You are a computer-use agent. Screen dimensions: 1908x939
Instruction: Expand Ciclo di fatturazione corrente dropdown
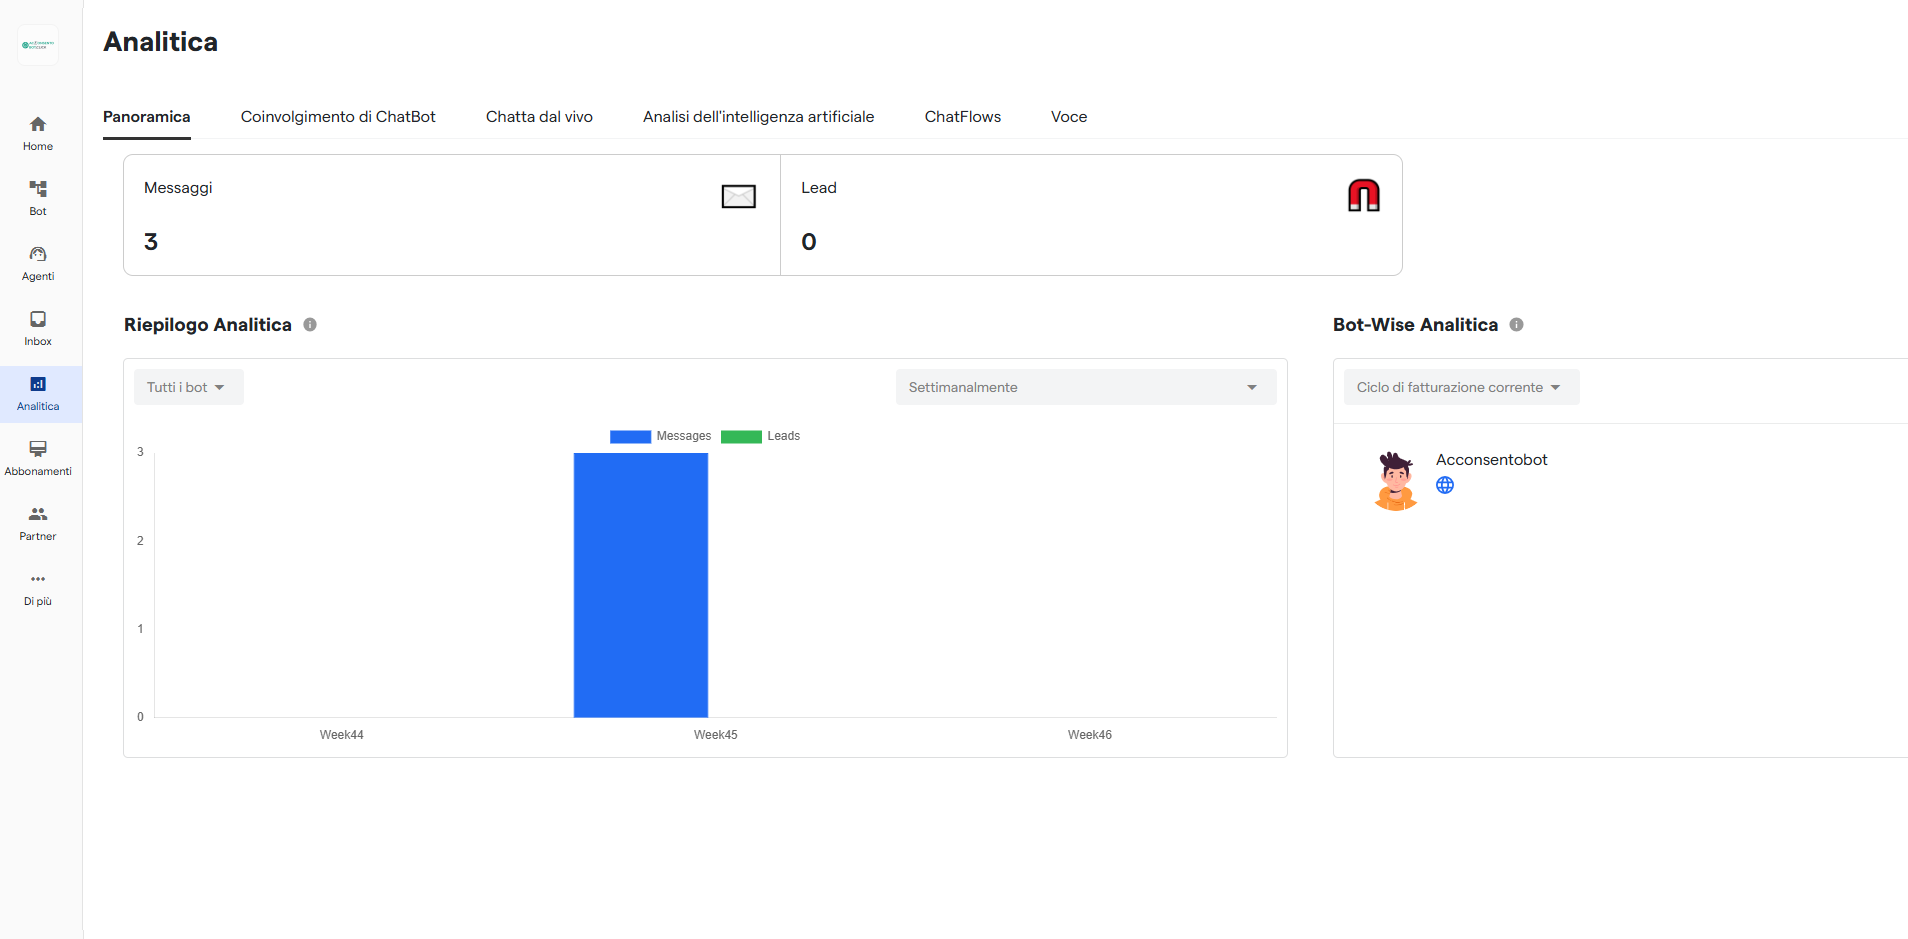tap(1460, 387)
